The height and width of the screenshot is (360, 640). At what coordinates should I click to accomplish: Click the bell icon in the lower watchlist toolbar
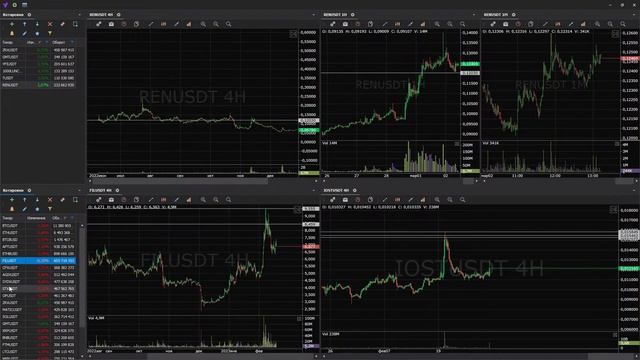click(12, 209)
